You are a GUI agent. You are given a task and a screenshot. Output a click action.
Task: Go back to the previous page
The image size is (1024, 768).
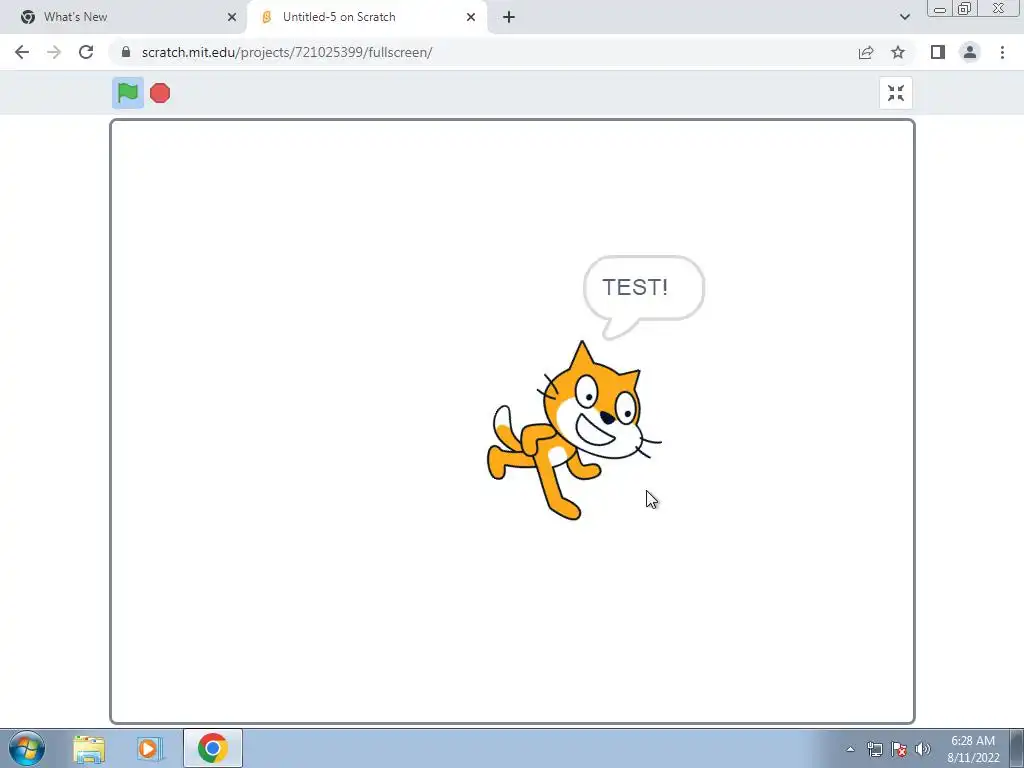22,52
